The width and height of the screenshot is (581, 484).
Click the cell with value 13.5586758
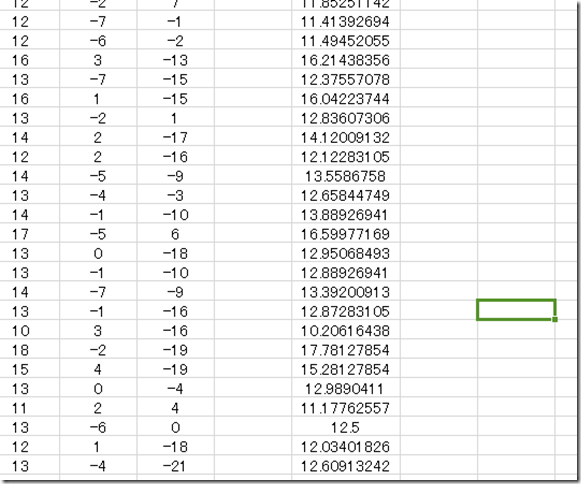pyautogui.click(x=346, y=176)
